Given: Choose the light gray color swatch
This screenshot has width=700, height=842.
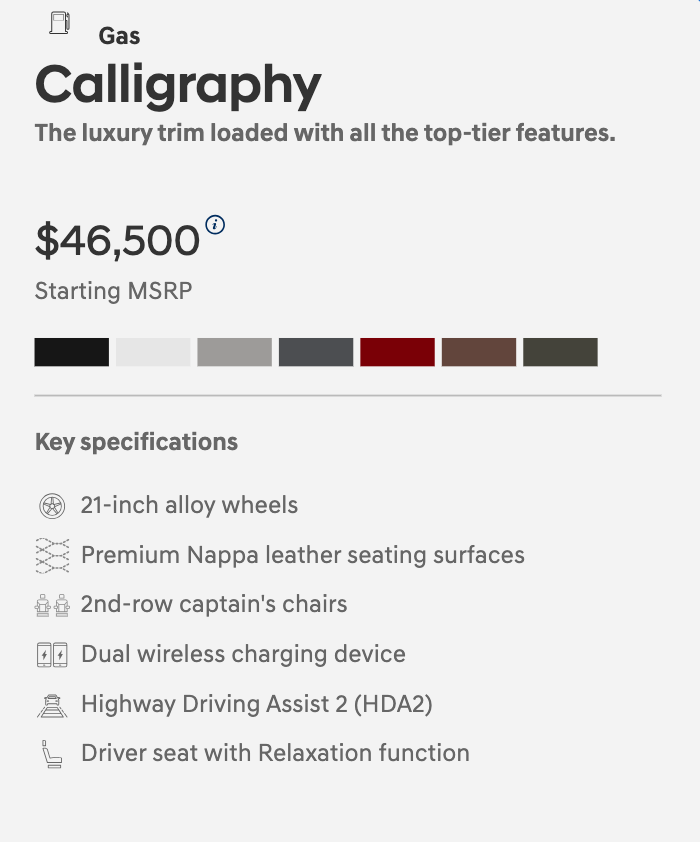Looking at the screenshot, I should (234, 352).
